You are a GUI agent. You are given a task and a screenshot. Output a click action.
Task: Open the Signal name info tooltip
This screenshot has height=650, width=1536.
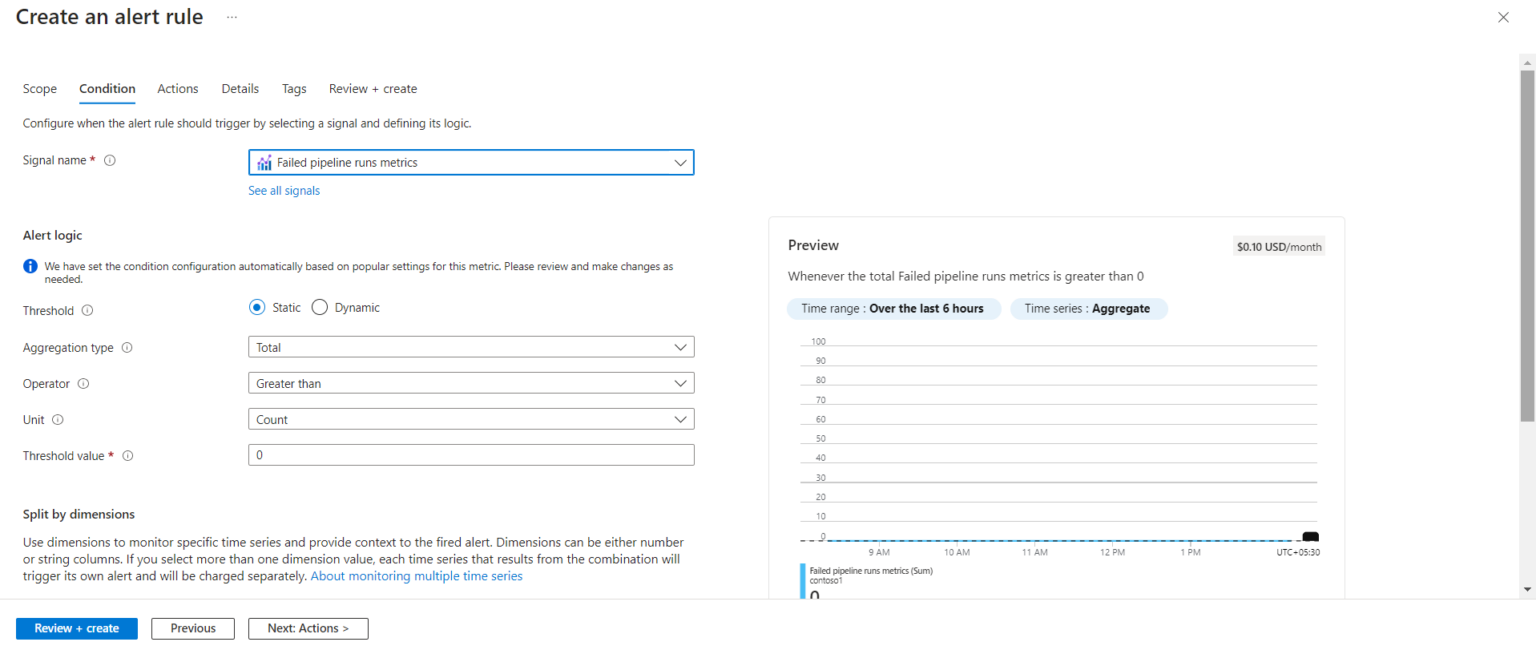(109, 159)
